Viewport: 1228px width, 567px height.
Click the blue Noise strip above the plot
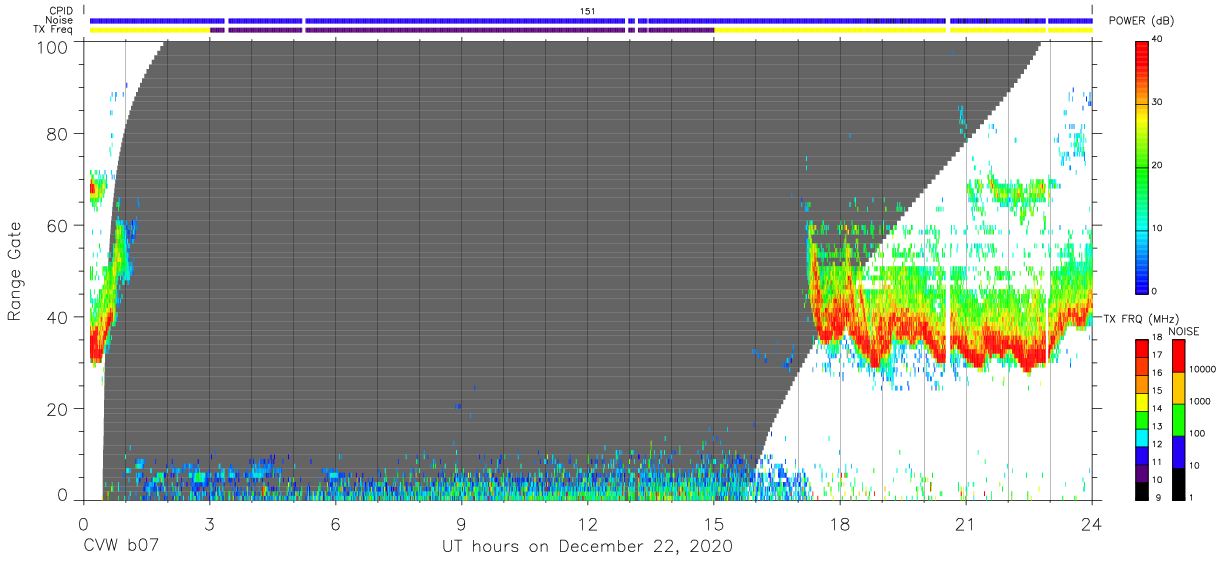[x=590, y=20]
